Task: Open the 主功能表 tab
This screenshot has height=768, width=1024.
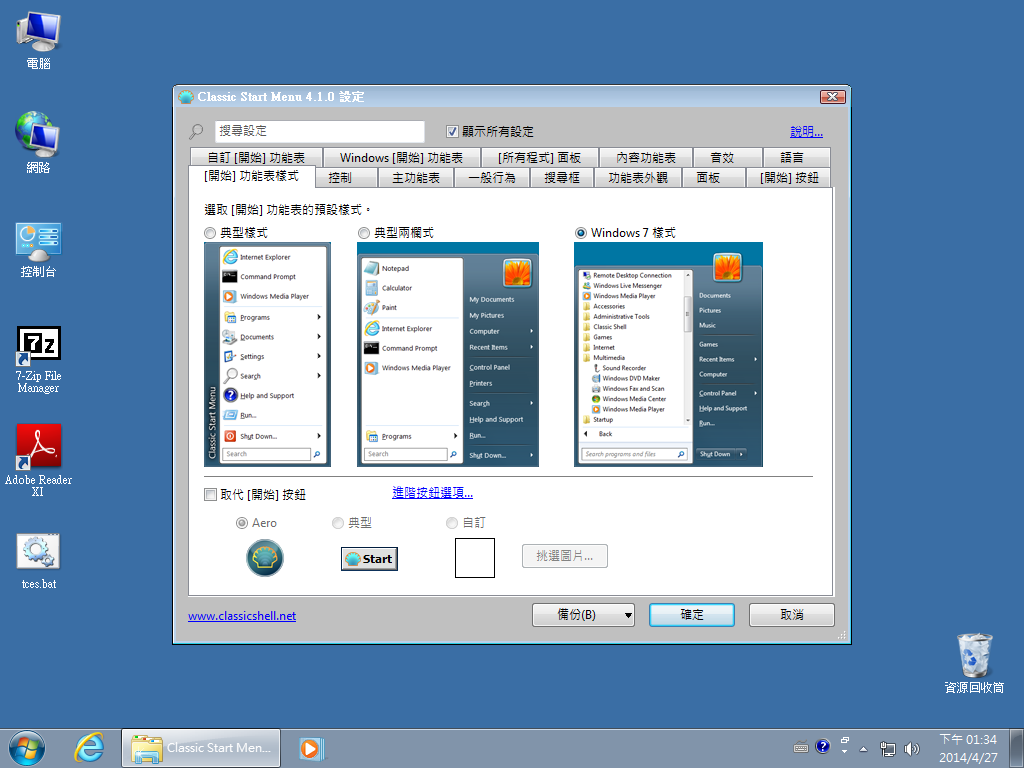Action: (416, 178)
